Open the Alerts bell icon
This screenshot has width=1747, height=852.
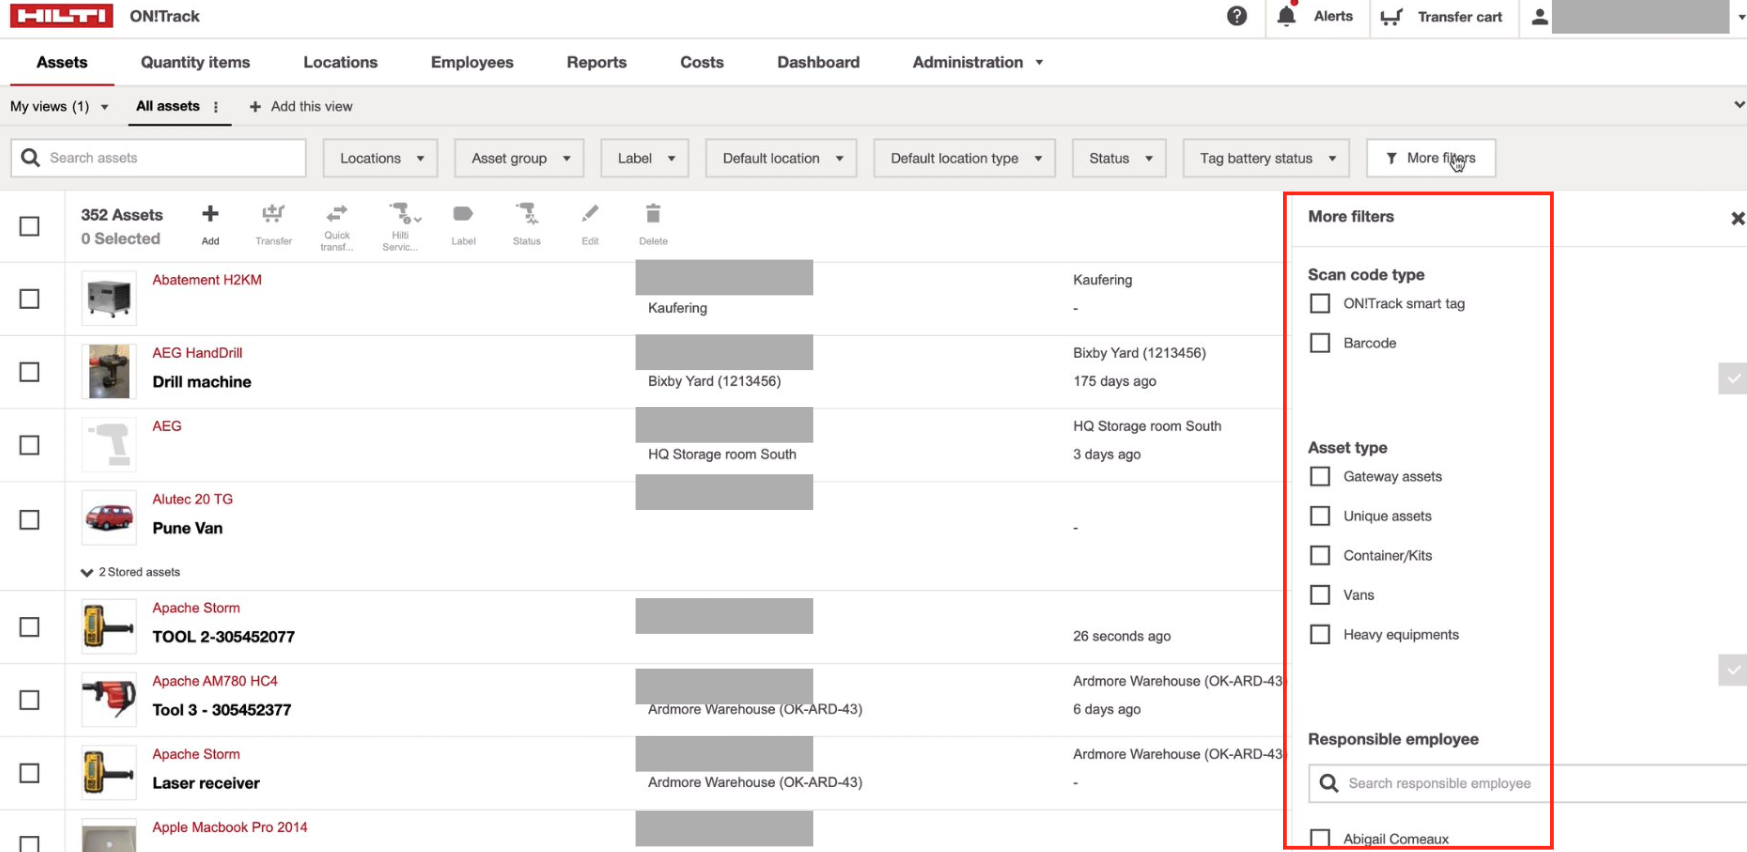point(1287,16)
